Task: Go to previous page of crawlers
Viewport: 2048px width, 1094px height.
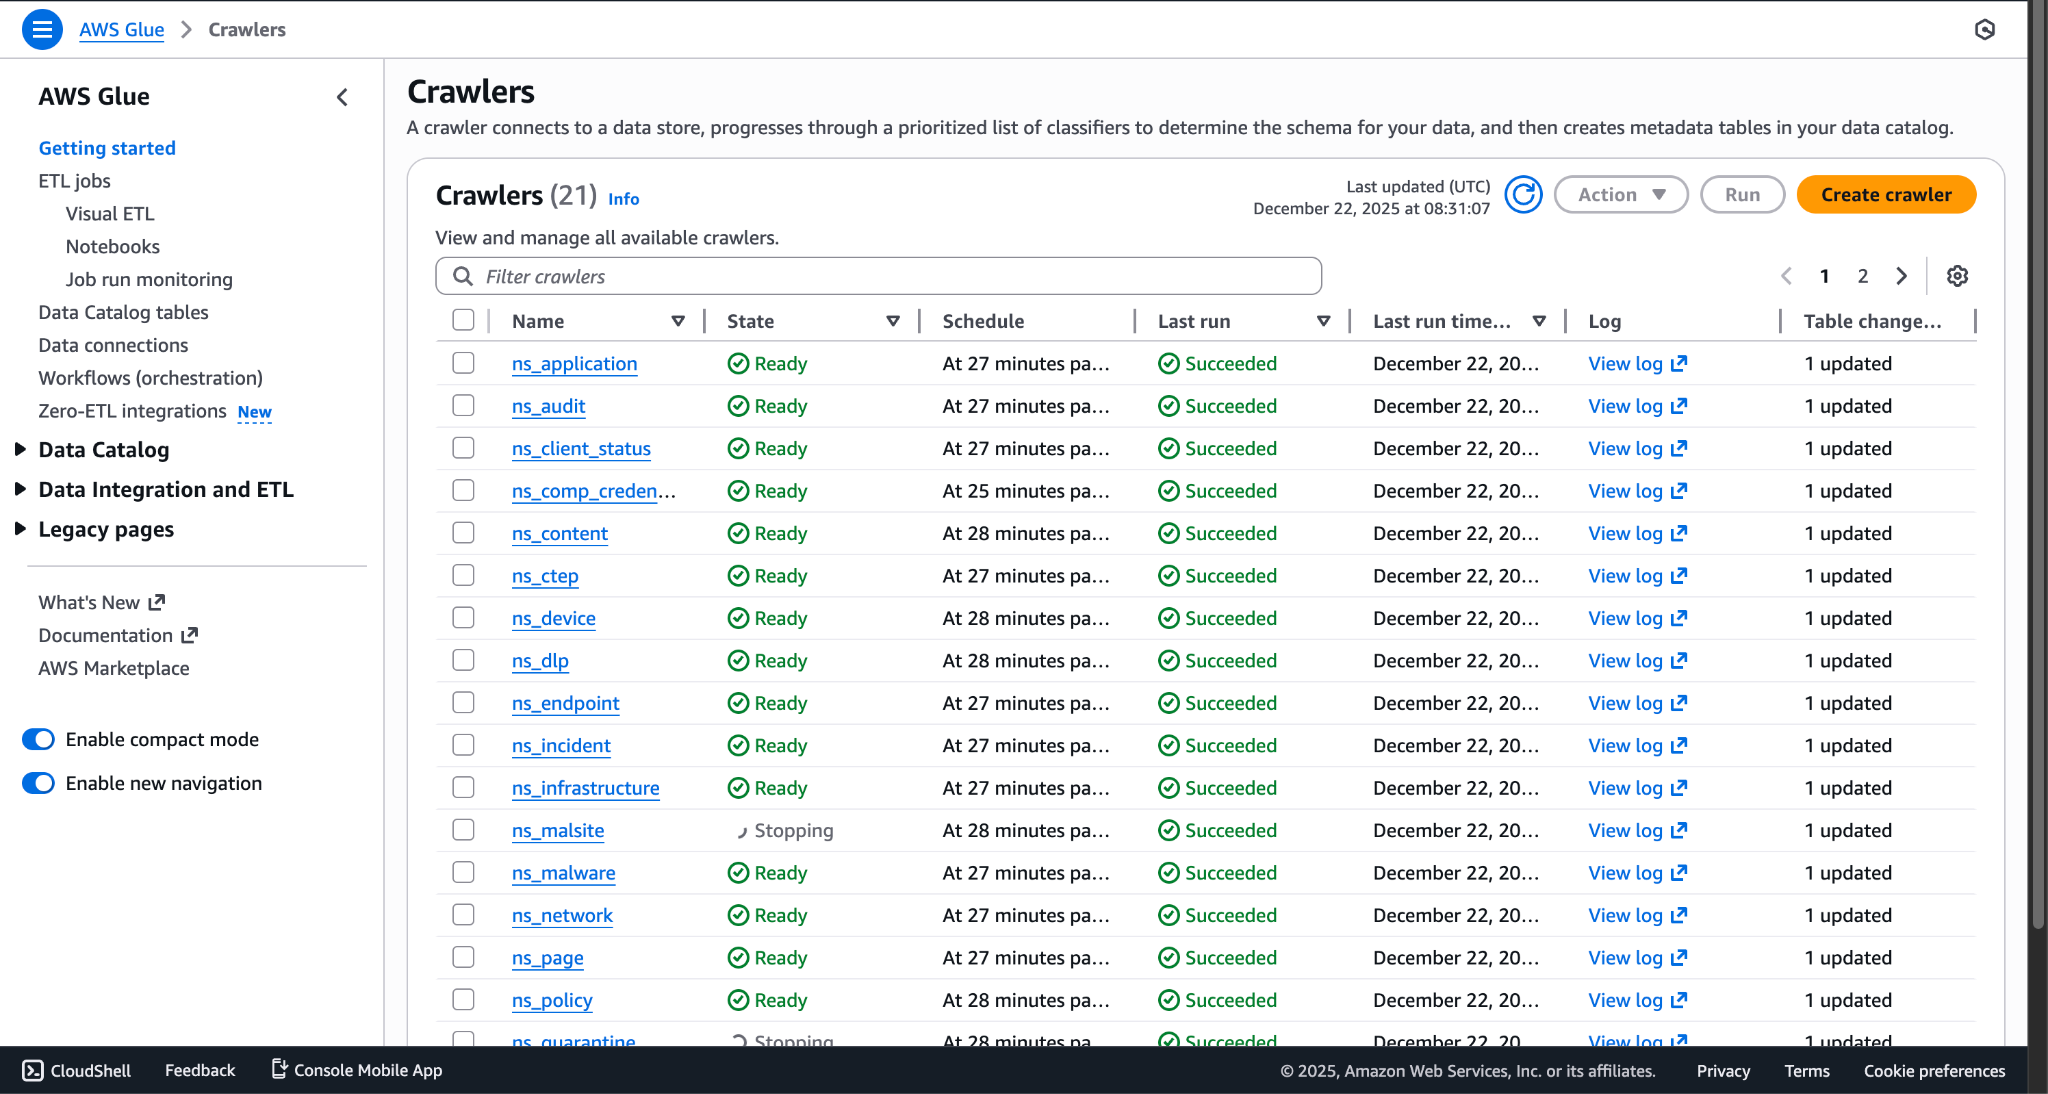Action: point(1786,276)
